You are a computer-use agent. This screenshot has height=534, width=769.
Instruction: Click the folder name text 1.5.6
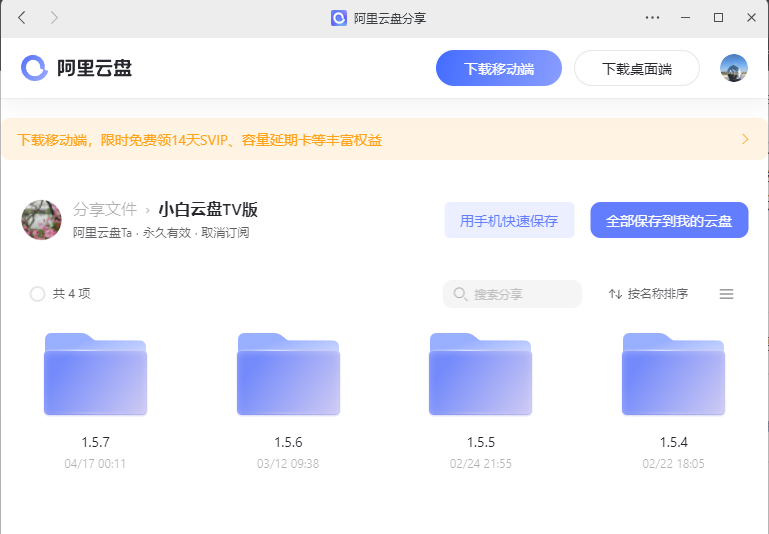288,442
